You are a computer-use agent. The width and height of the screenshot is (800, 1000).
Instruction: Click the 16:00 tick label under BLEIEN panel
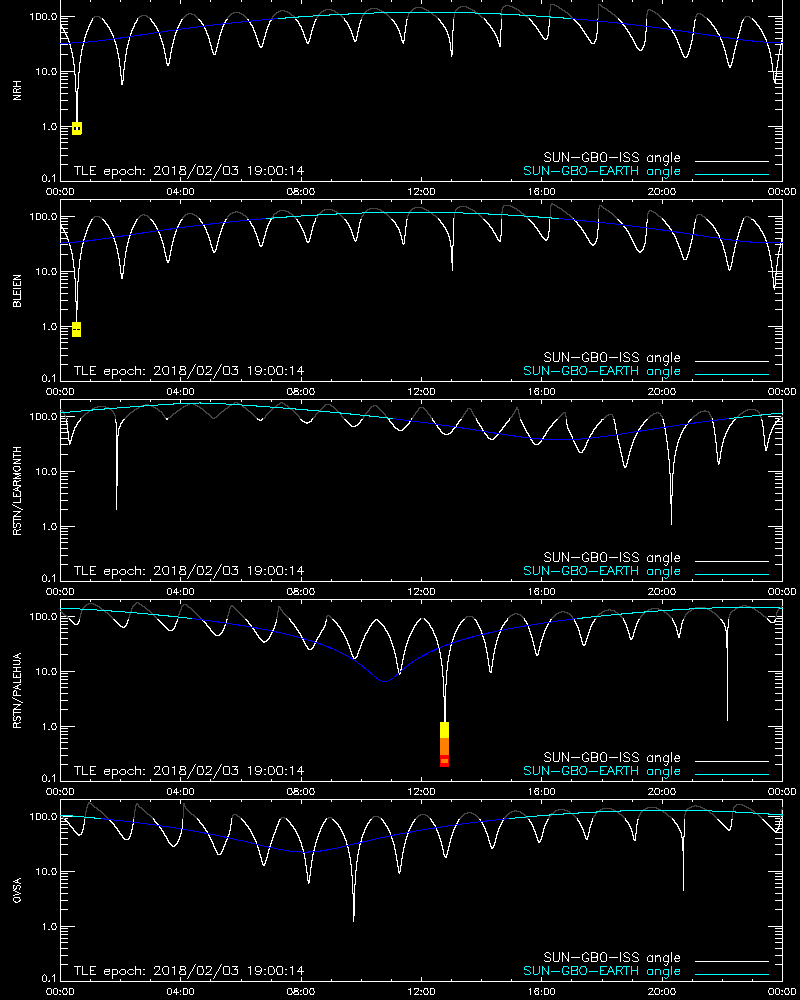[541, 392]
